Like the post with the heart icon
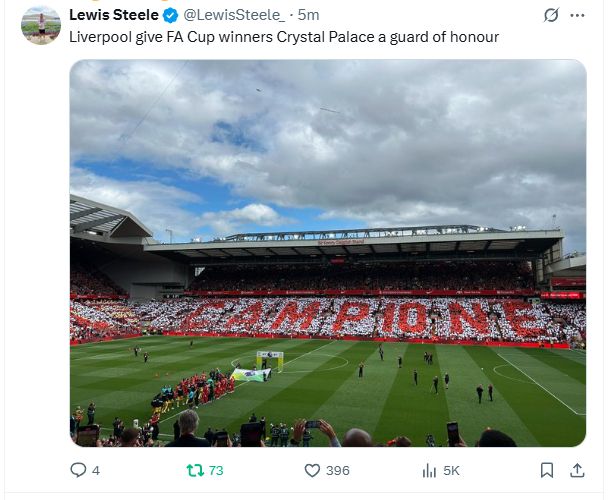Viewport: 613px width, 500px height. (x=312, y=470)
